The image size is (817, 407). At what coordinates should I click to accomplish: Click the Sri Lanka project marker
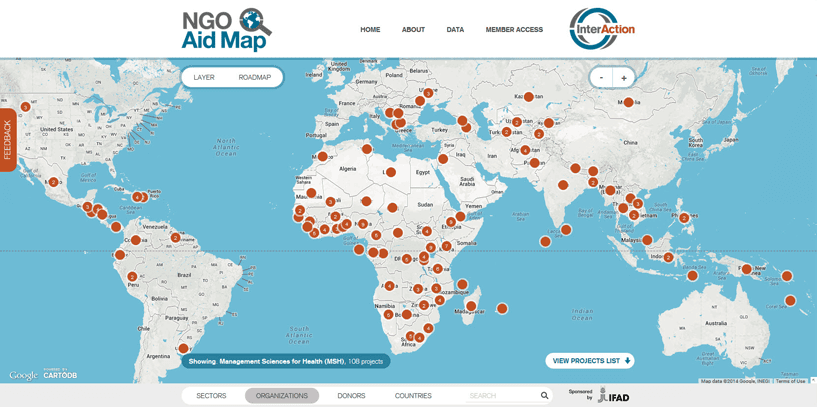click(x=566, y=229)
